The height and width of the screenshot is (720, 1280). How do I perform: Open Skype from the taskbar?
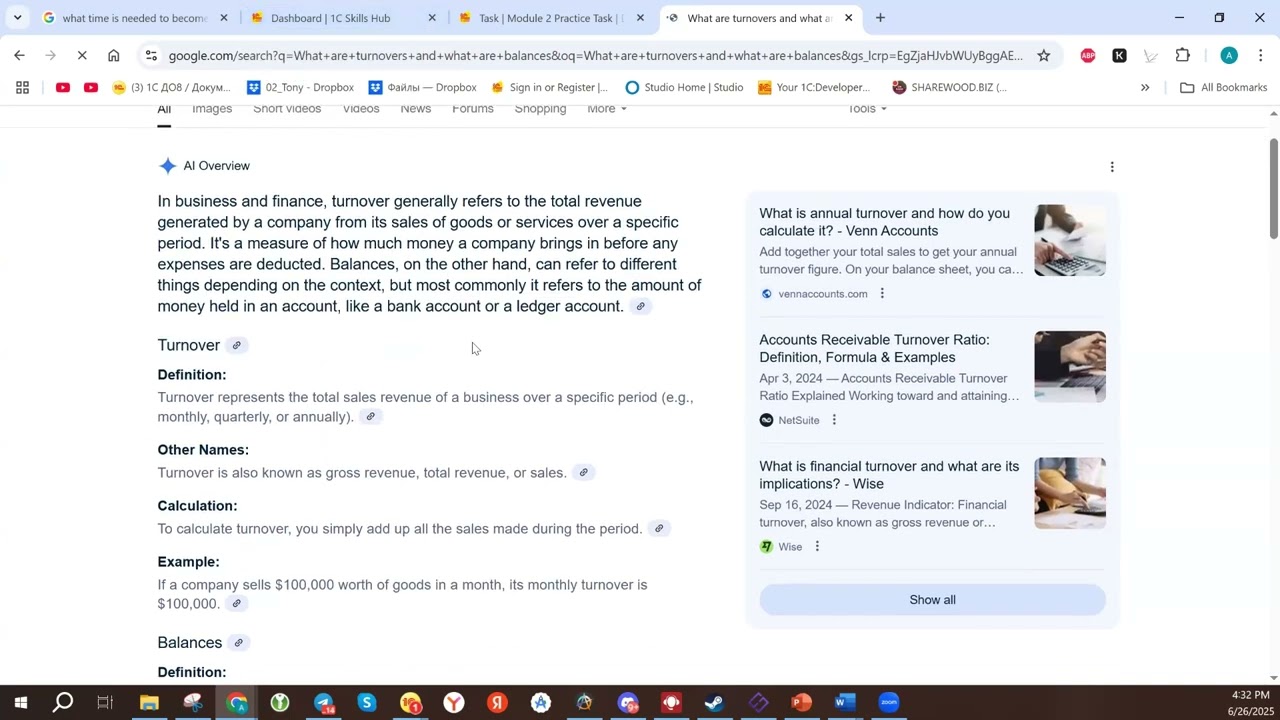(367, 702)
